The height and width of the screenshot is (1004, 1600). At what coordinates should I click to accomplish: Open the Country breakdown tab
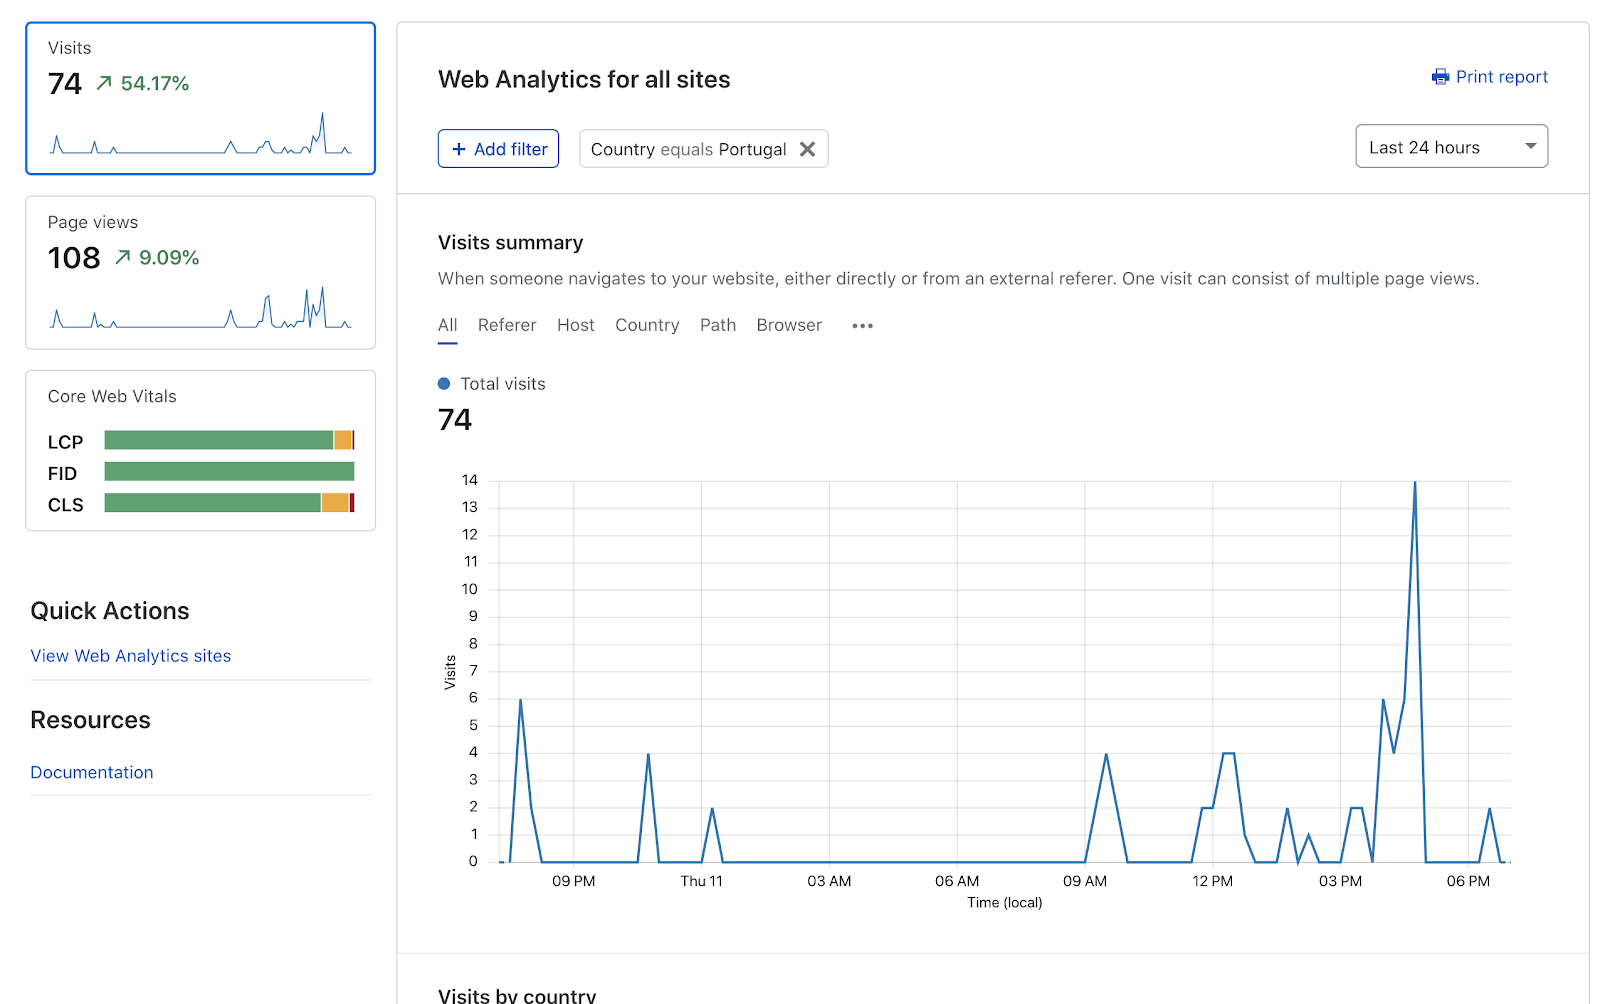(647, 325)
